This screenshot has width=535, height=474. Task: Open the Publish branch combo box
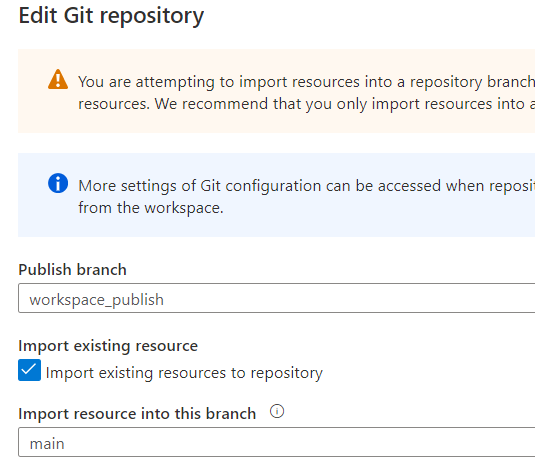point(276,298)
